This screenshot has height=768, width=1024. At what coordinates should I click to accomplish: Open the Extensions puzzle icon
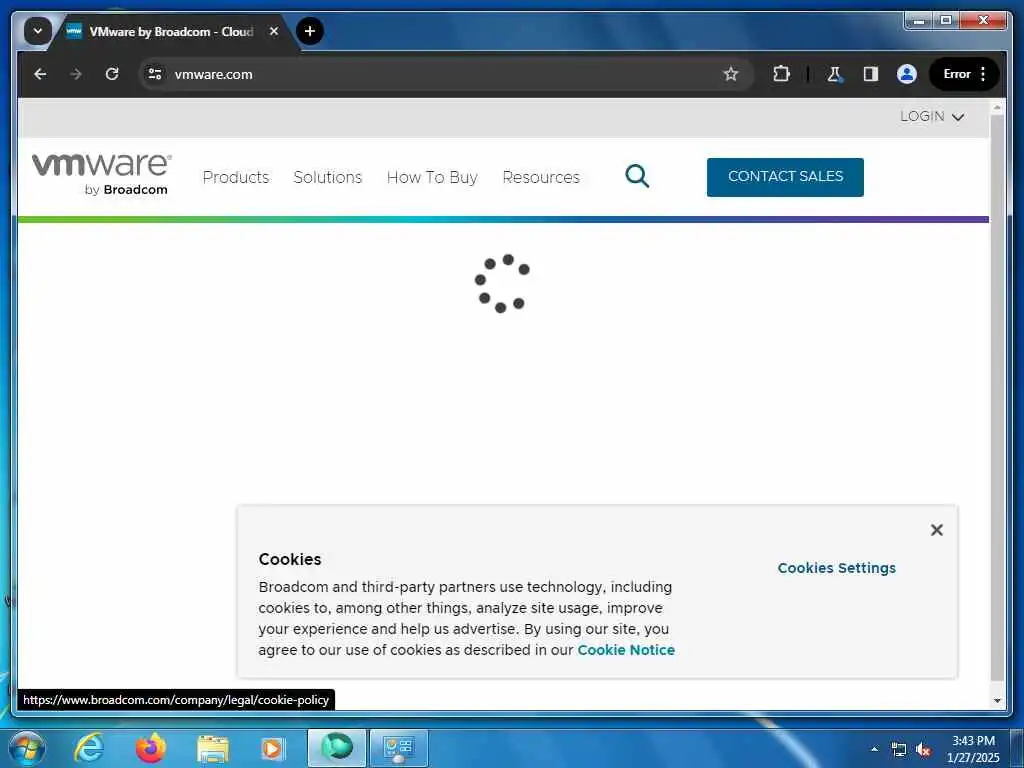[781, 74]
